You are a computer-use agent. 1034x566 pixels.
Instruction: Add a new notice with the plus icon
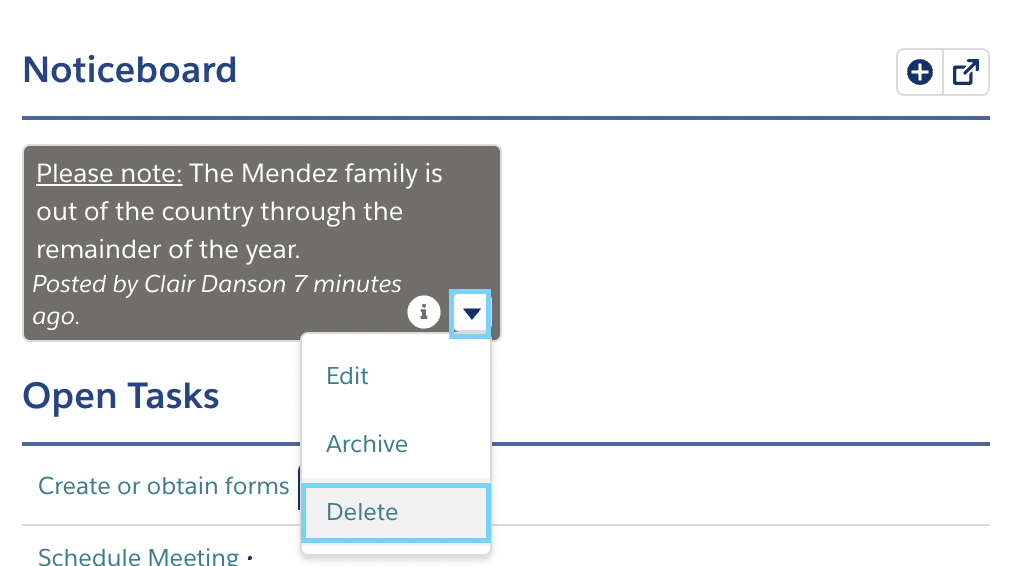(x=919, y=72)
